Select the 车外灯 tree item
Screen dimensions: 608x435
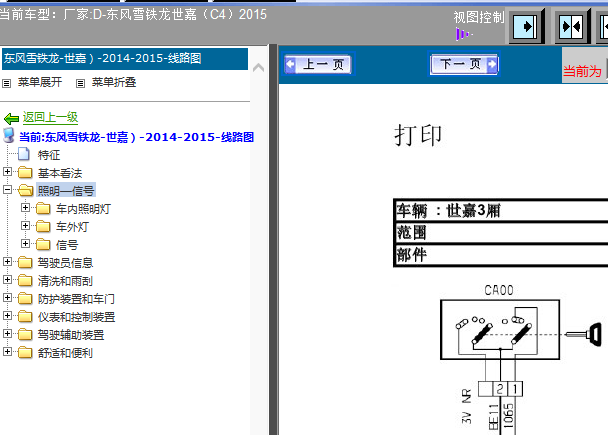tap(73, 227)
